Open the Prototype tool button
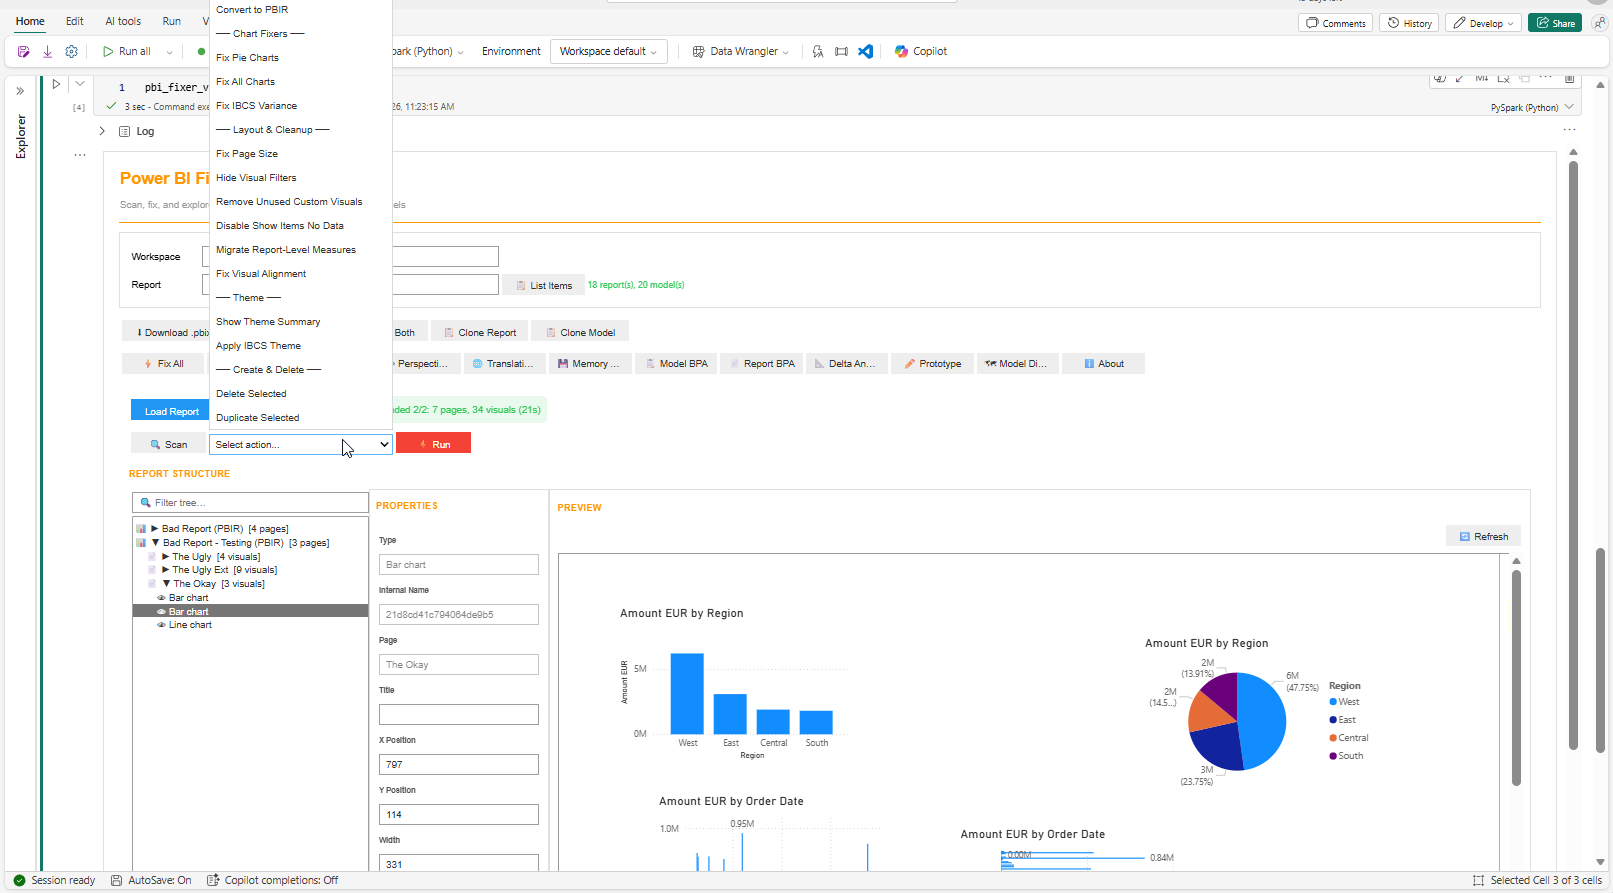 pos(932,364)
